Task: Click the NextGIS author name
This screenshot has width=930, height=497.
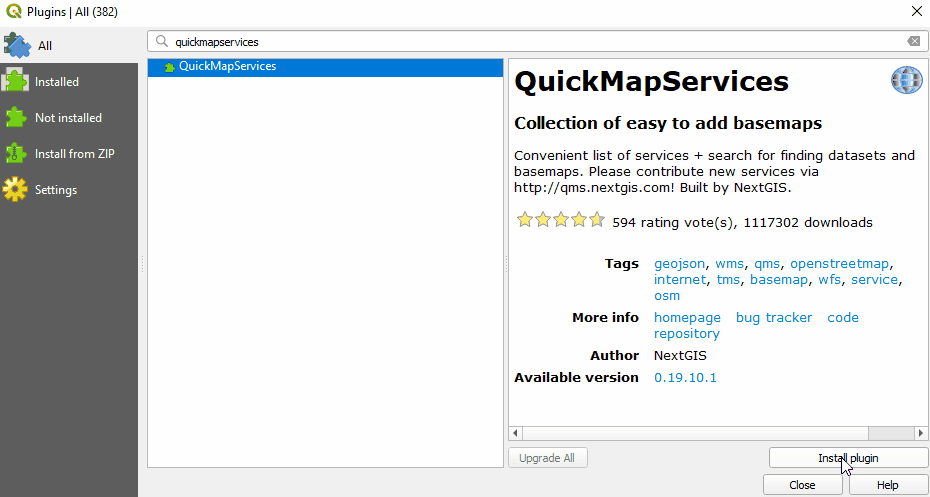Action: coord(680,356)
